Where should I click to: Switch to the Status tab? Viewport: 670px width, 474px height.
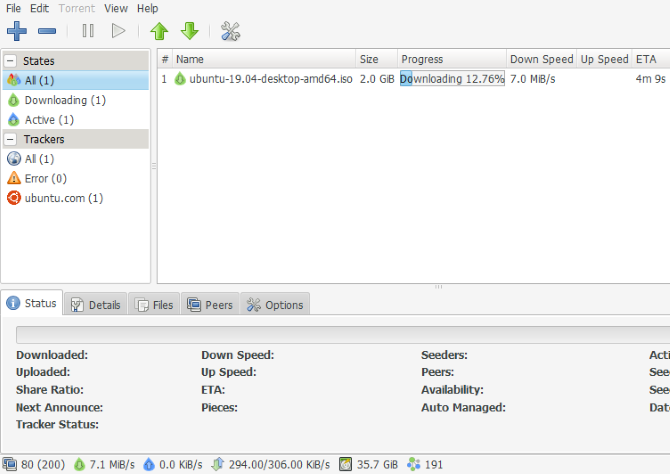click(x=32, y=303)
